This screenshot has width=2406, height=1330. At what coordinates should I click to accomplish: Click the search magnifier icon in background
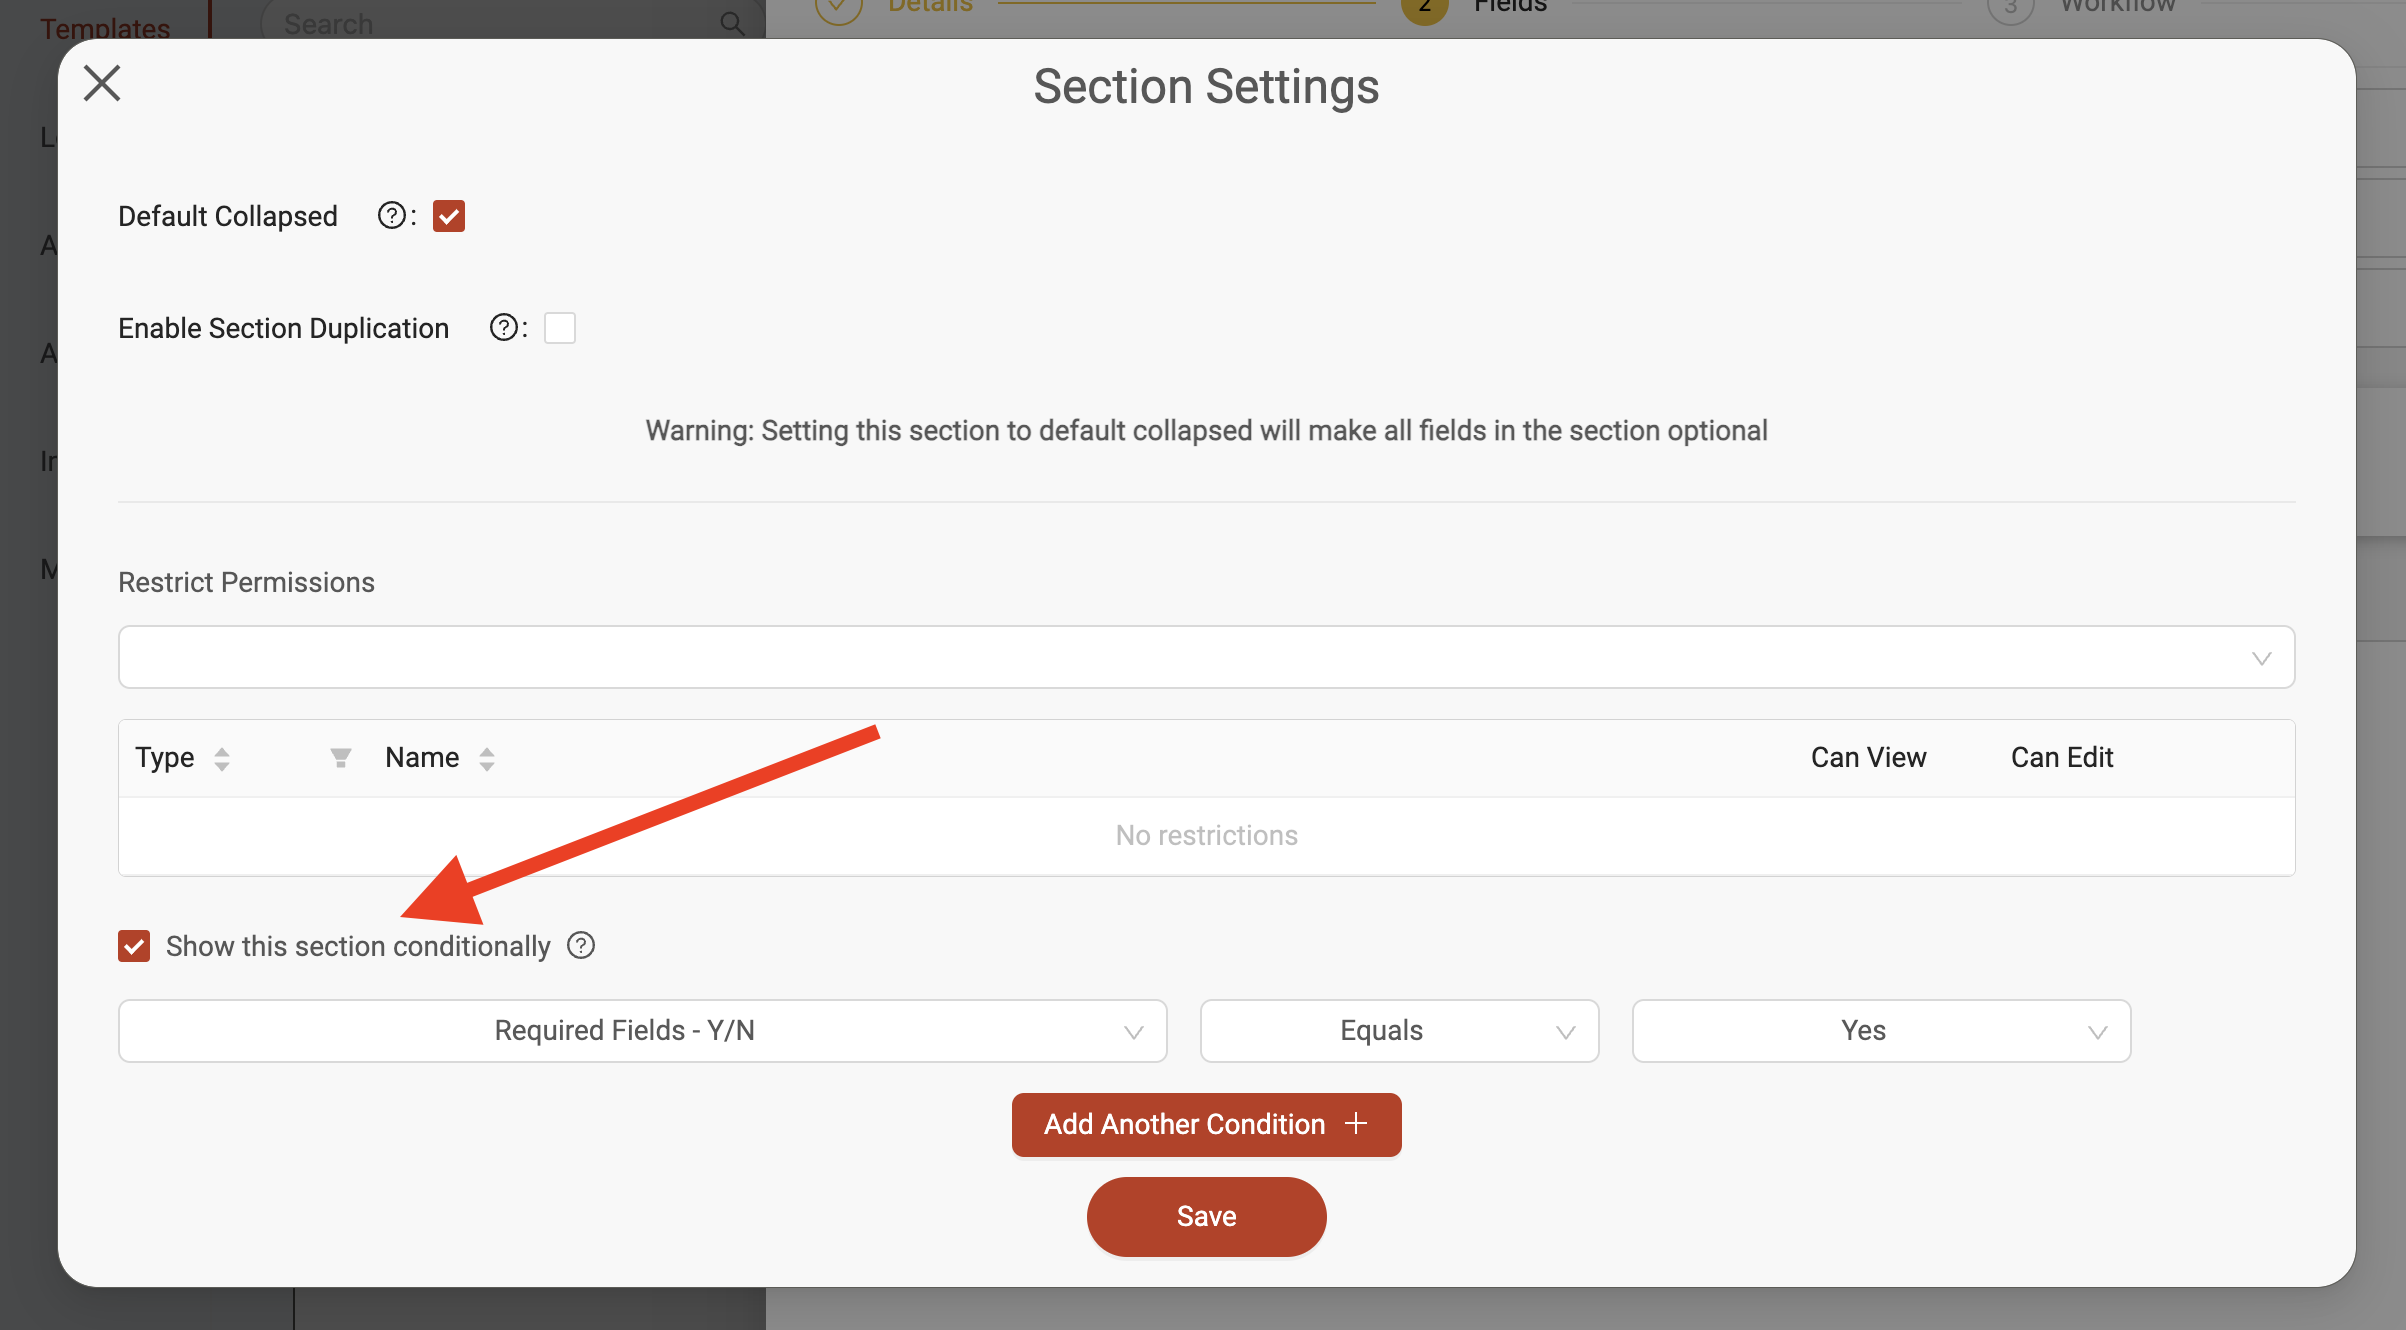[733, 23]
